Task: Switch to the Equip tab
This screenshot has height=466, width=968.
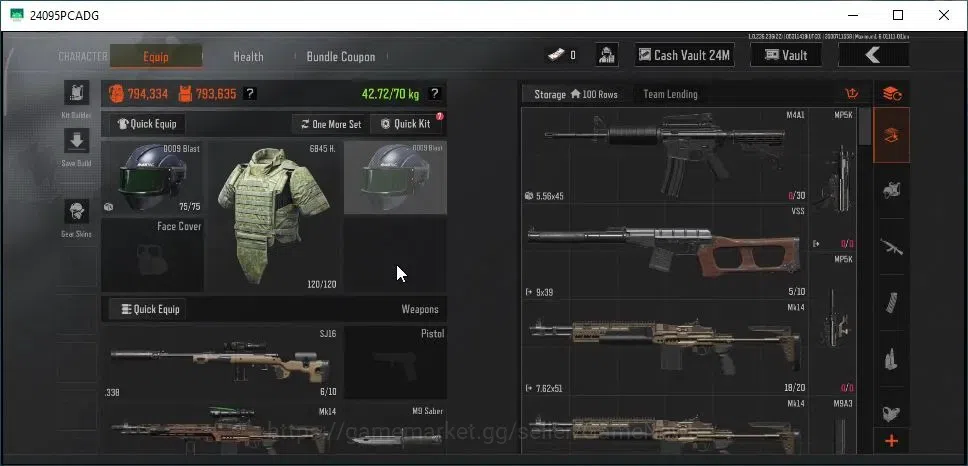Action: point(156,56)
